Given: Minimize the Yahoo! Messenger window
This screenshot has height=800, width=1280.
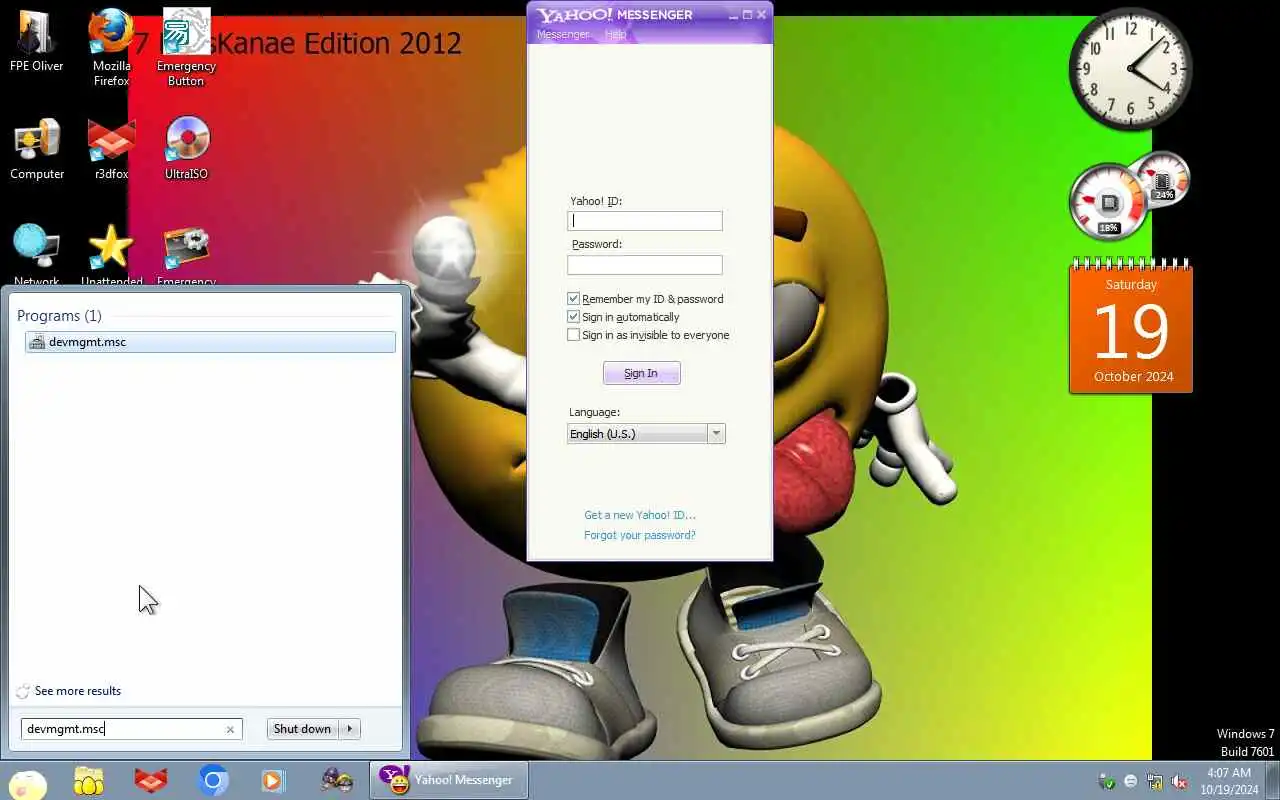Looking at the screenshot, I should pos(732,15).
